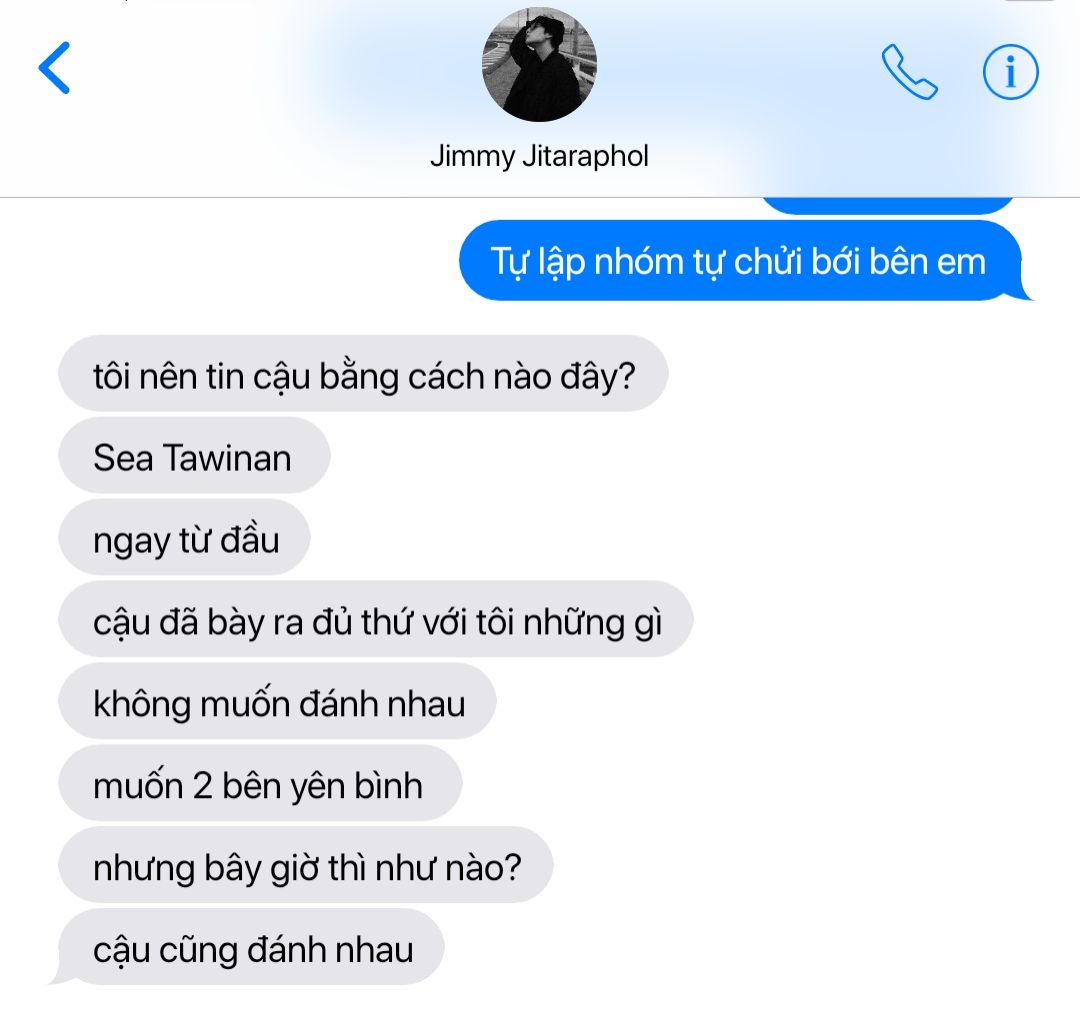The height and width of the screenshot is (1017, 1080).
Task: Open Jimmy Jitaraphol's profile picture
Action: coord(539,65)
